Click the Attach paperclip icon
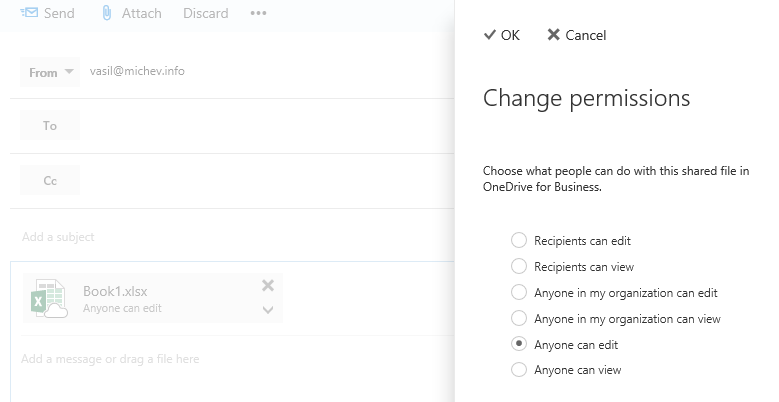Image resolution: width=779 pixels, height=402 pixels. click(x=107, y=13)
